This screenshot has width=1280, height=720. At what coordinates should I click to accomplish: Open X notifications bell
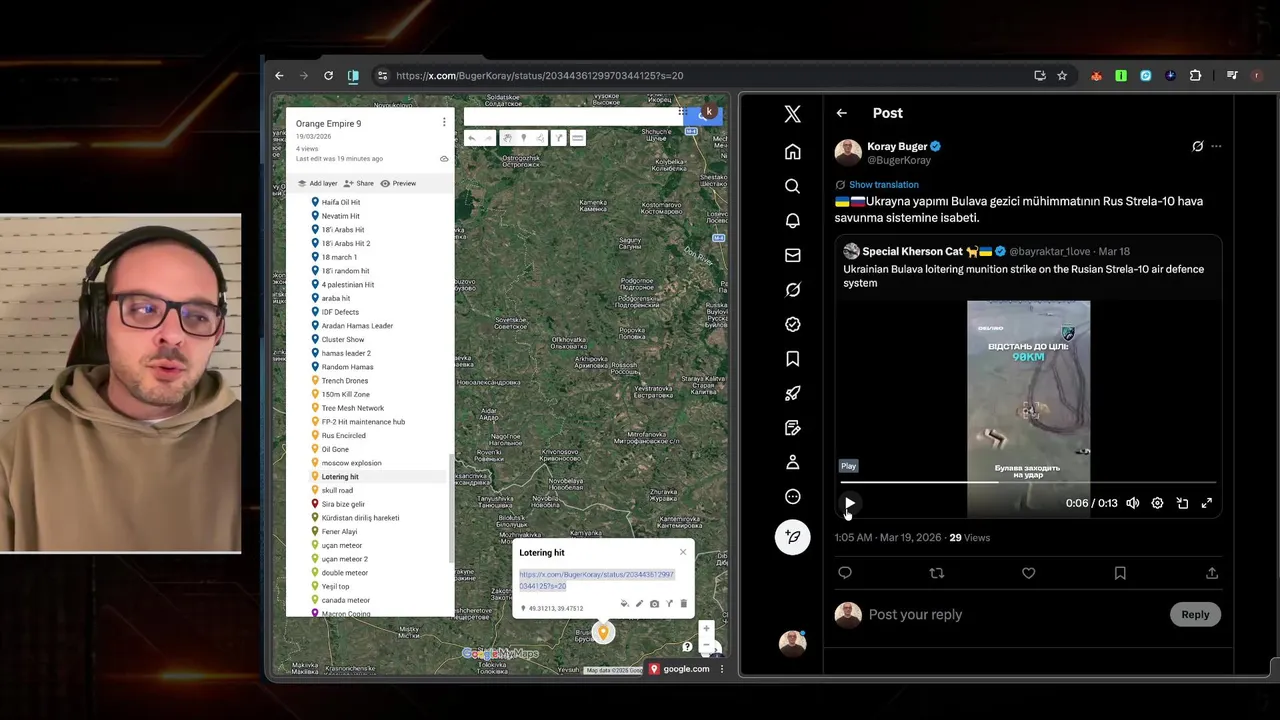792,220
